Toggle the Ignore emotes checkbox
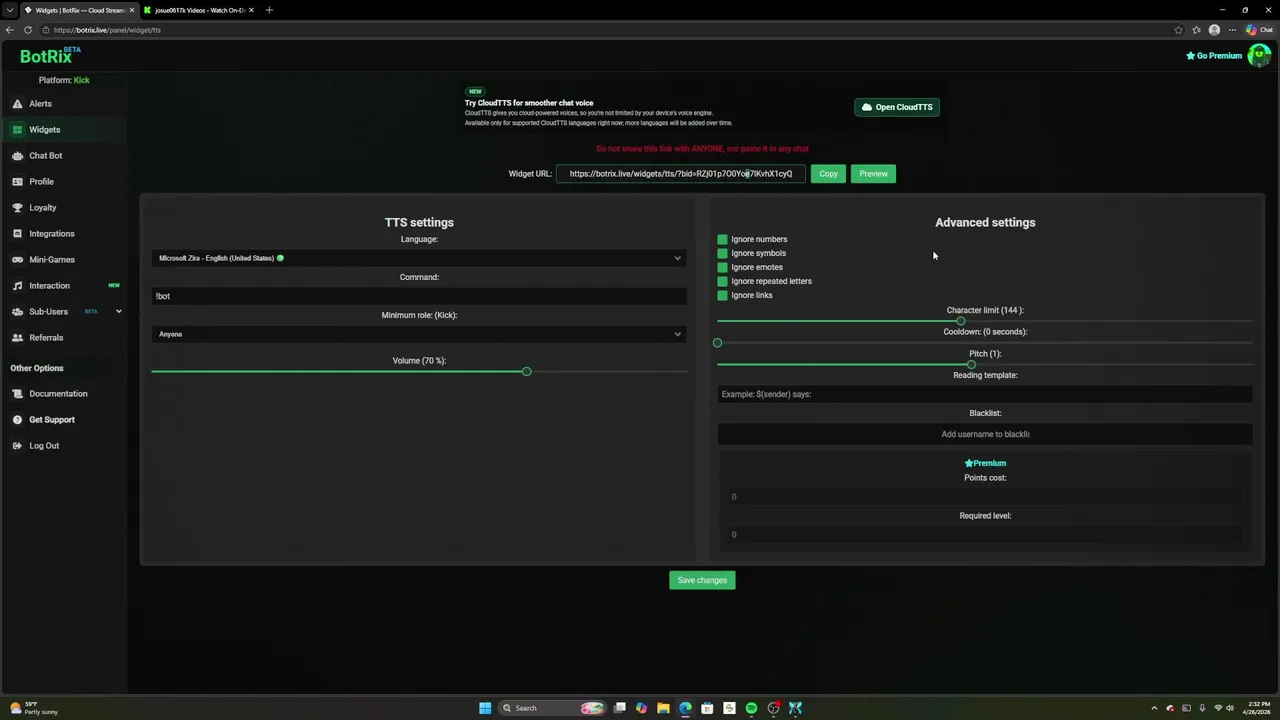The height and width of the screenshot is (720, 1280). (x=722, y=267)
